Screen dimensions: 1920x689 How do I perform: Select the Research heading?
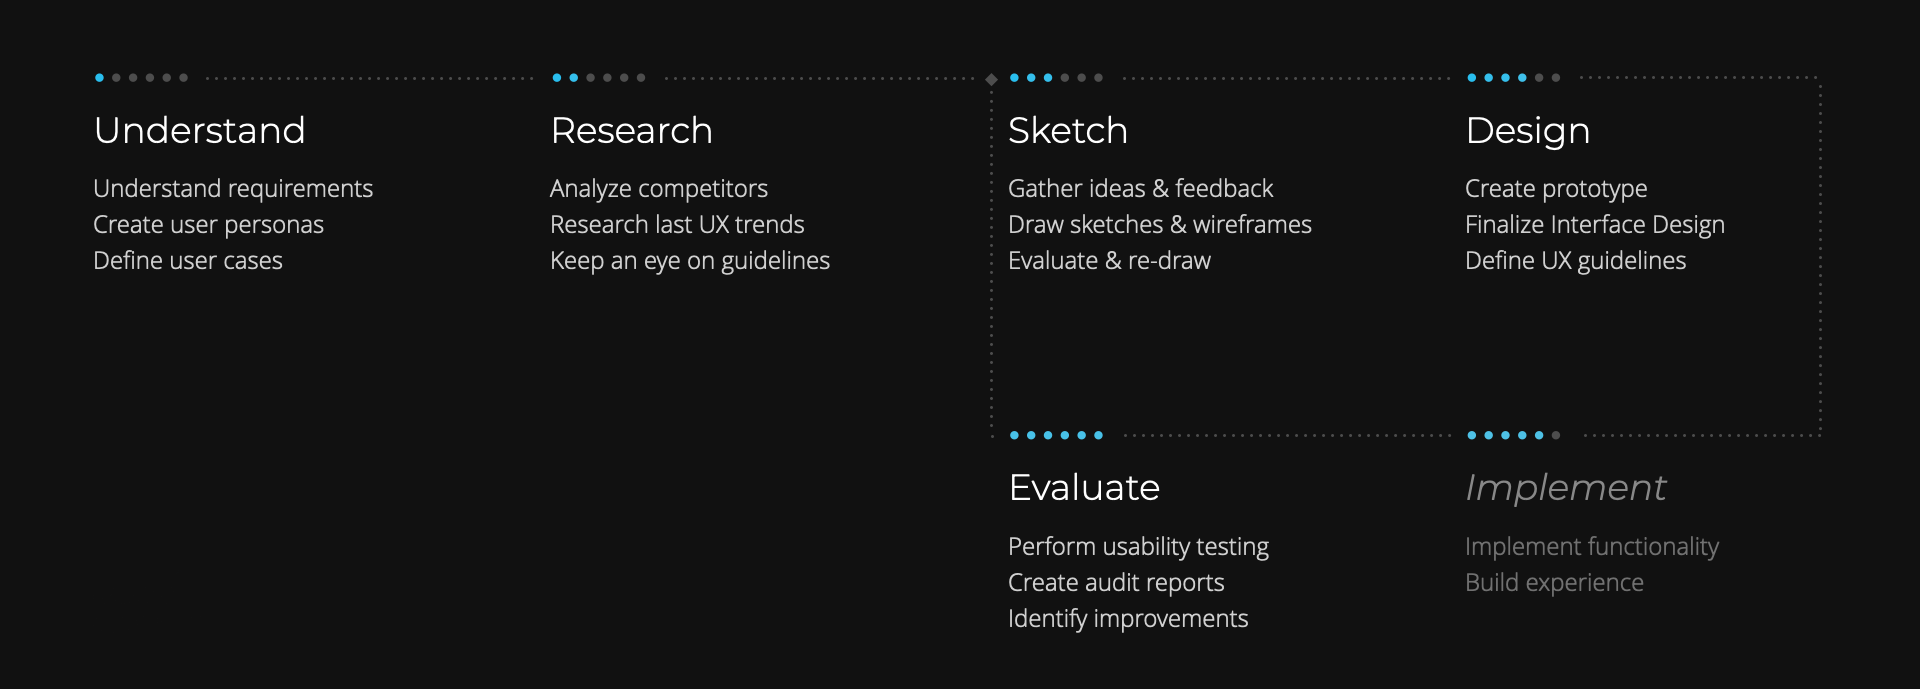tap(631, 131)
